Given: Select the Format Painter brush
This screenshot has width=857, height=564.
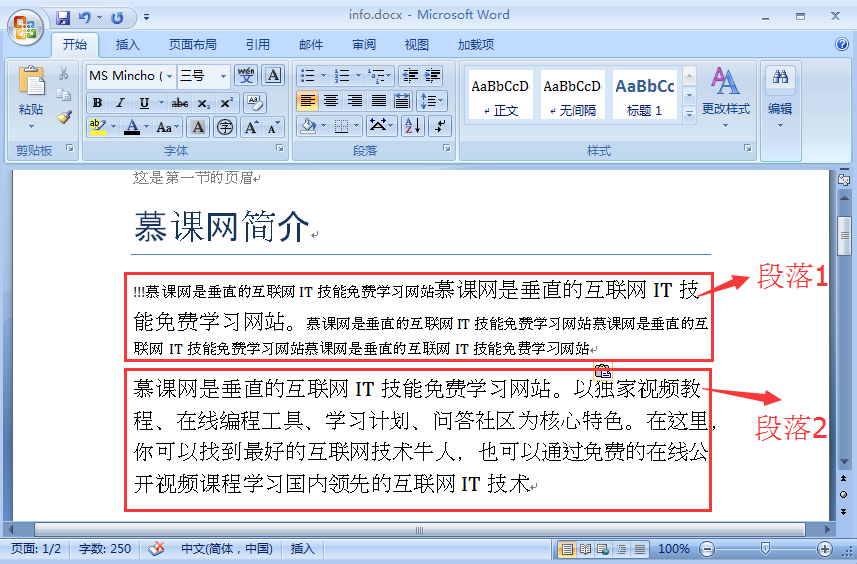Looking at the screenshot, I should 64,116.
